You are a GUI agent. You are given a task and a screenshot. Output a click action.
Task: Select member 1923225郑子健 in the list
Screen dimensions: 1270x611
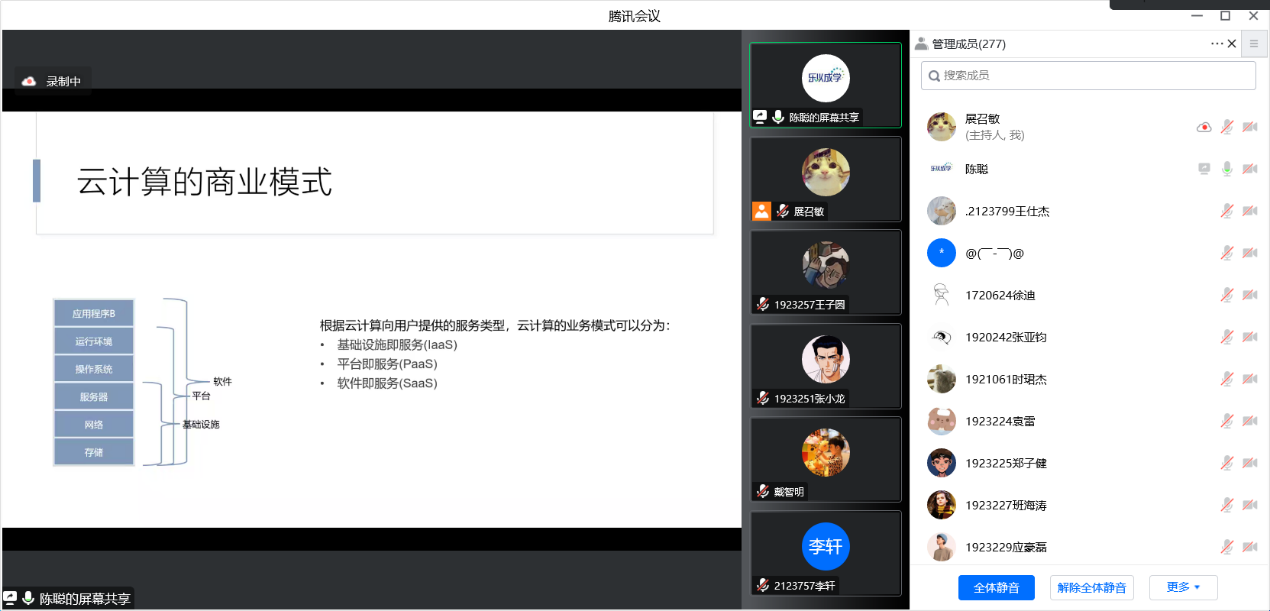point(1005,463)
